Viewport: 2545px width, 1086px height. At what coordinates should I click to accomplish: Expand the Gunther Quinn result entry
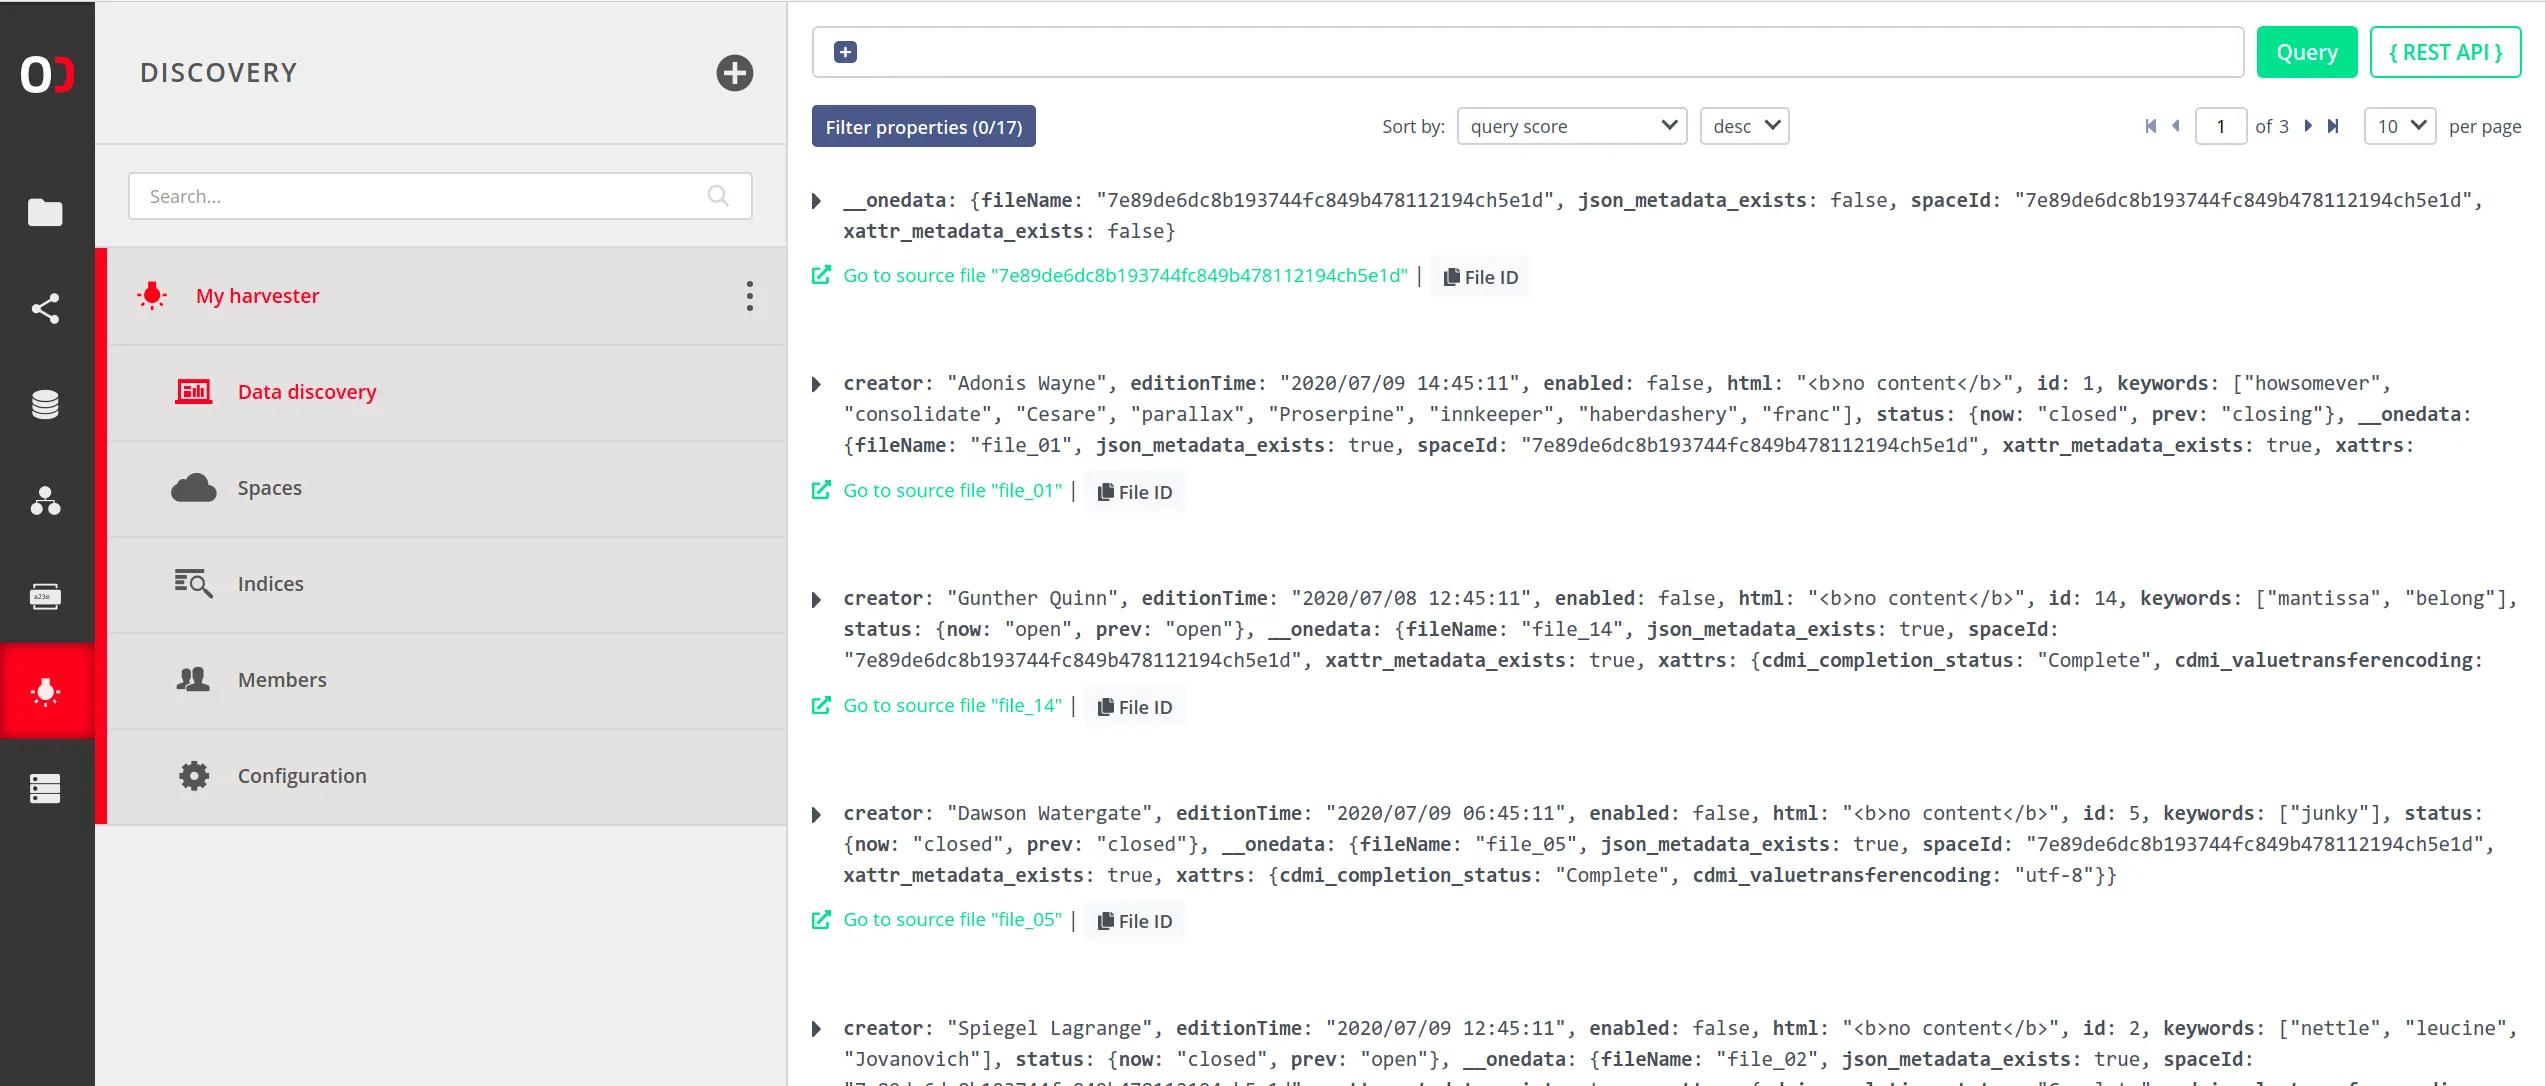817,599
